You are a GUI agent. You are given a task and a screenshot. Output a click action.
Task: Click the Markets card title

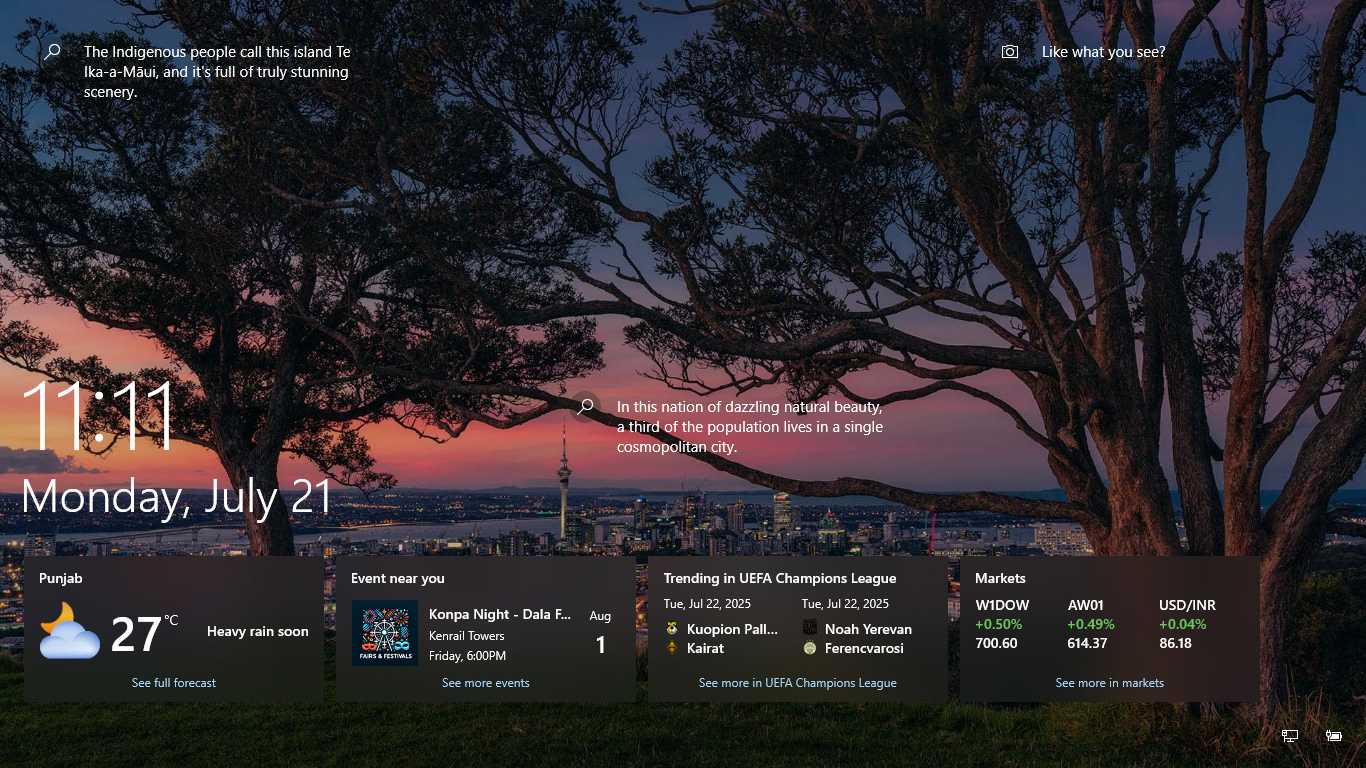pyautogui.click(x=1001, y=578)
